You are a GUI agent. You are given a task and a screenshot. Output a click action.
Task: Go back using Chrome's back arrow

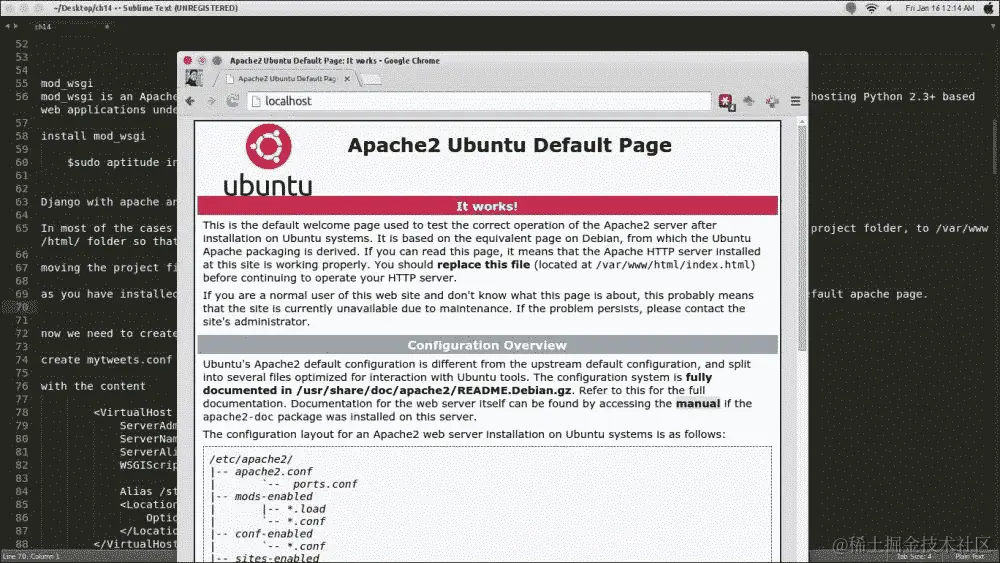[190, 101]
